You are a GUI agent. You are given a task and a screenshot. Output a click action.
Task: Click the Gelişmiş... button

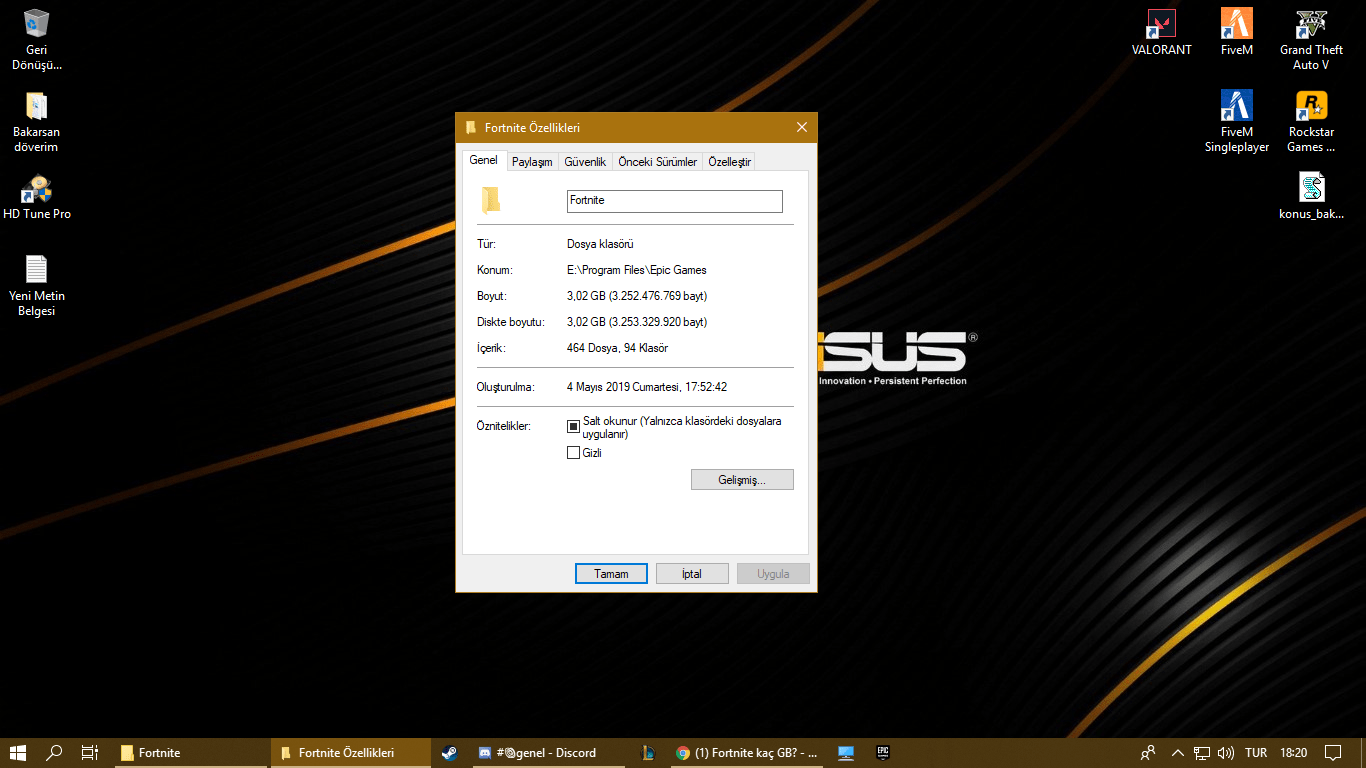pyautogui.click(x=742, y=480)
